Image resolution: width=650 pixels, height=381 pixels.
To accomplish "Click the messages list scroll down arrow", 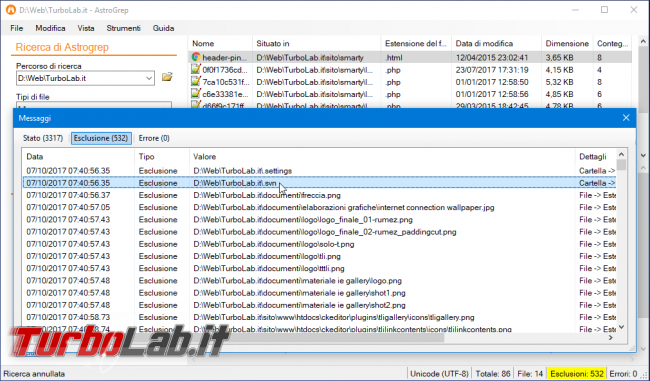I will [621, 327].
